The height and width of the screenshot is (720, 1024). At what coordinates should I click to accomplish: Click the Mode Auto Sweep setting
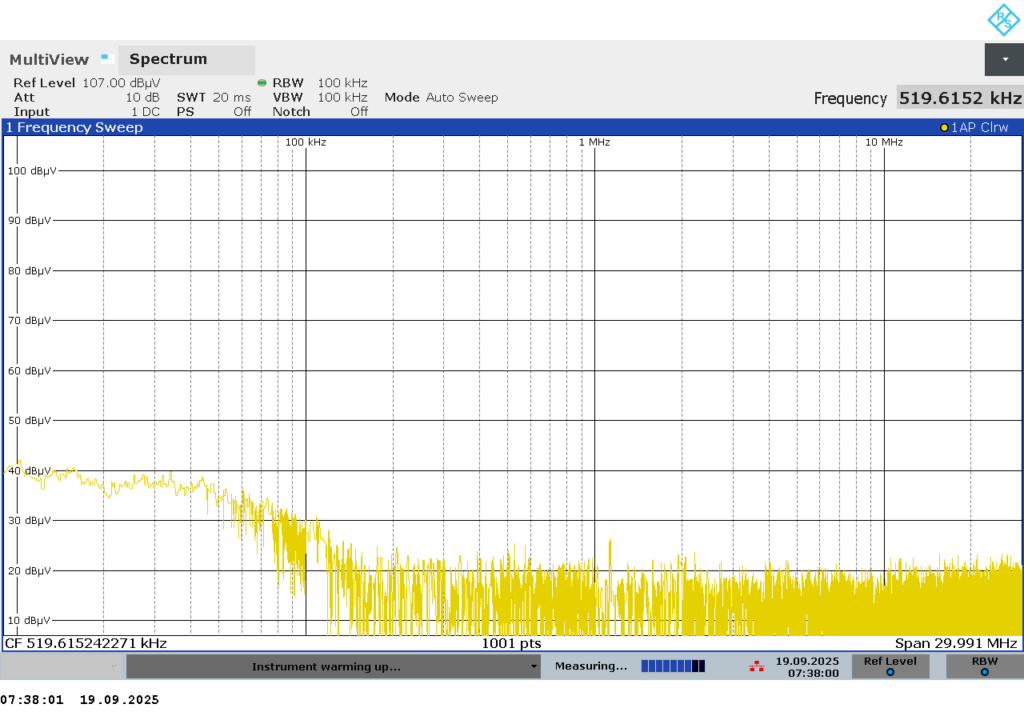point(441,97)
